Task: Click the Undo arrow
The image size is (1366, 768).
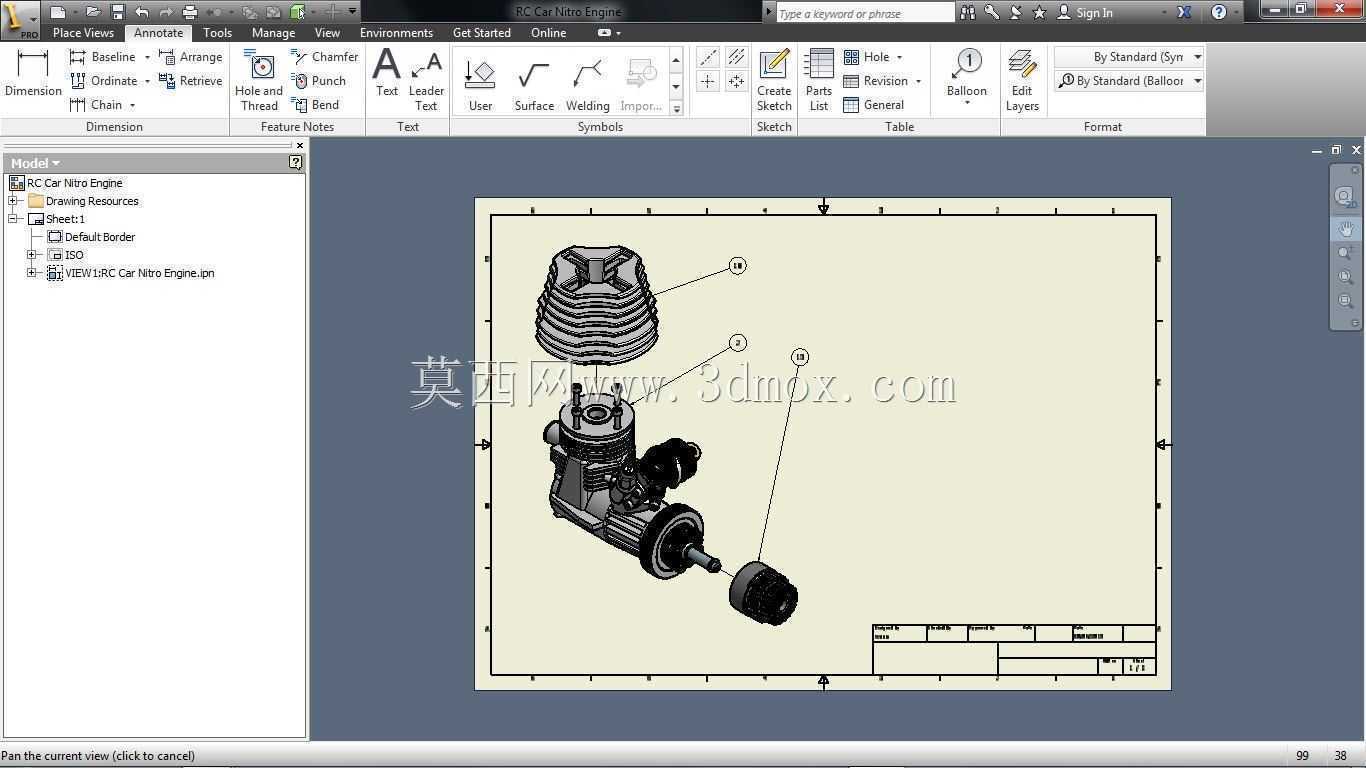Action: click(x=142, y=12)
